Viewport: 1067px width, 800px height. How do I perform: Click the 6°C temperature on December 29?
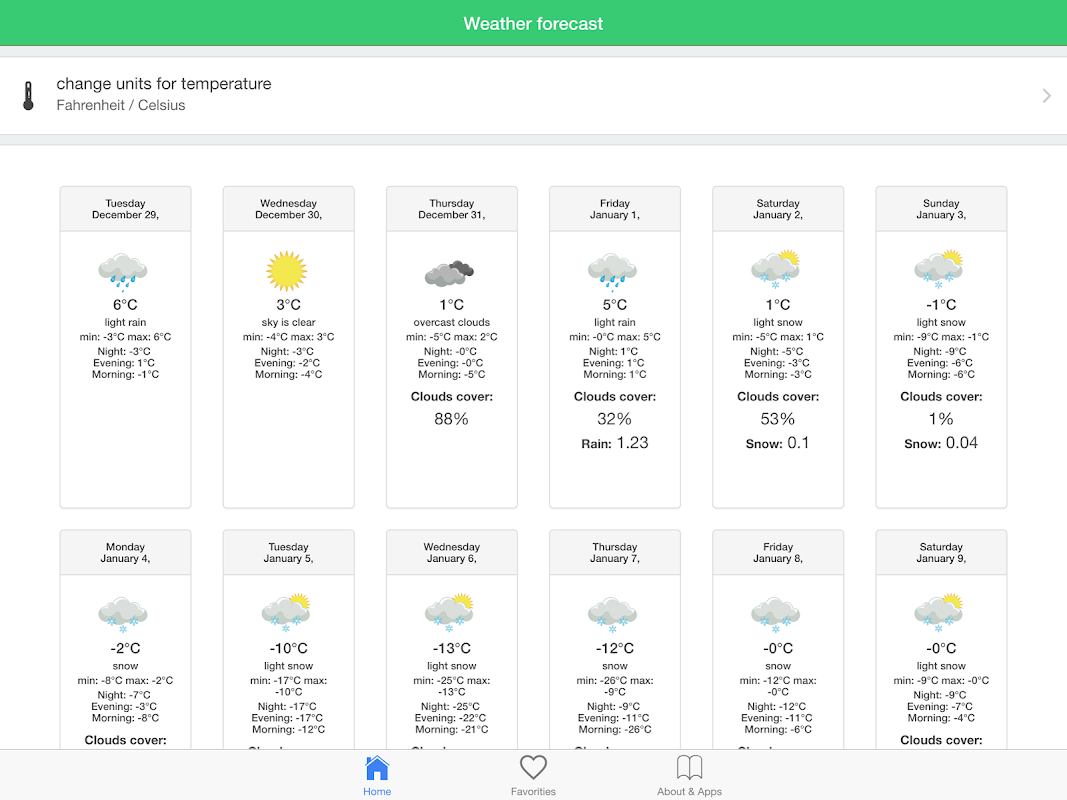pyautogui.click(x=125, y=305)
